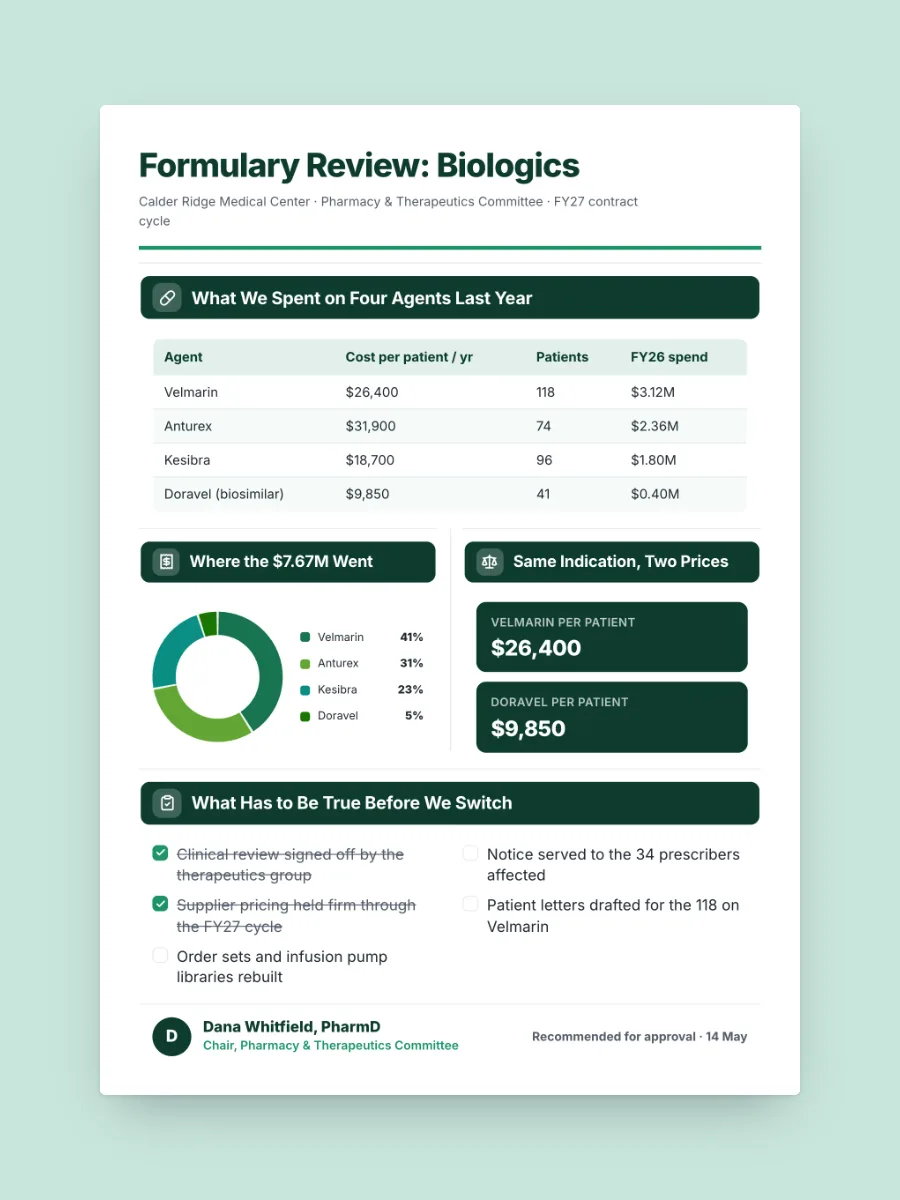Click the Doravel Per Patient $9,850 card
This screenshot has width=900, height=1200.
(x=611, y=717)
